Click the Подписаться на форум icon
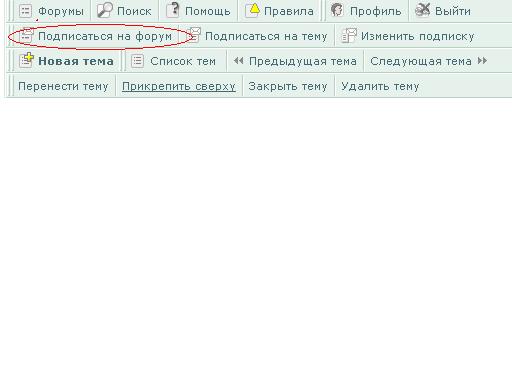 (x=26, y=35)
